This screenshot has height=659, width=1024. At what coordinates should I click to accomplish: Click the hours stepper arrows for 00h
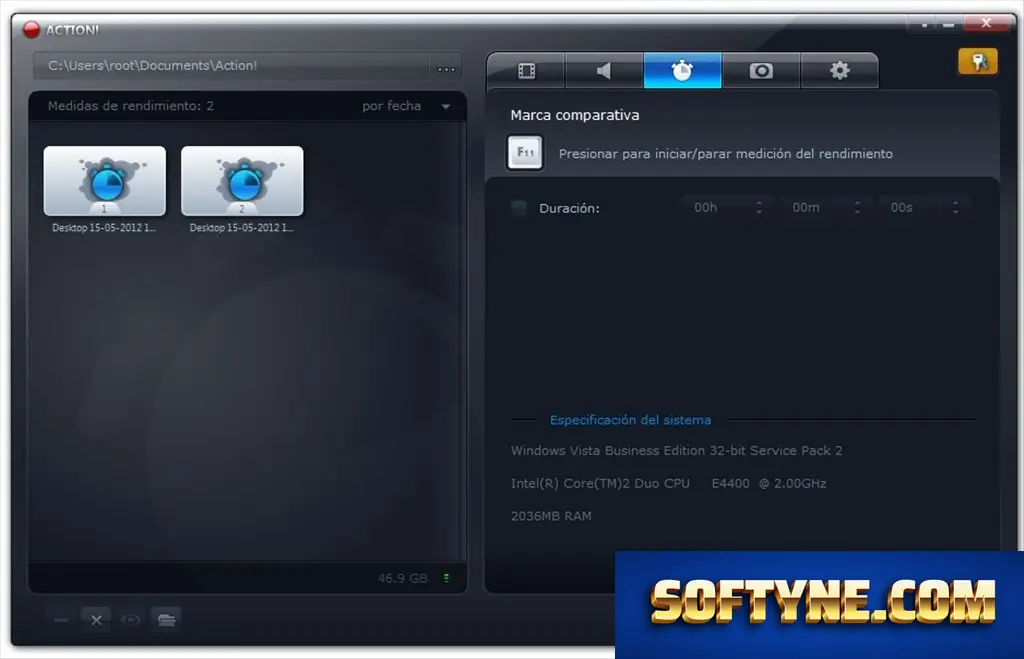pos(759,208)
